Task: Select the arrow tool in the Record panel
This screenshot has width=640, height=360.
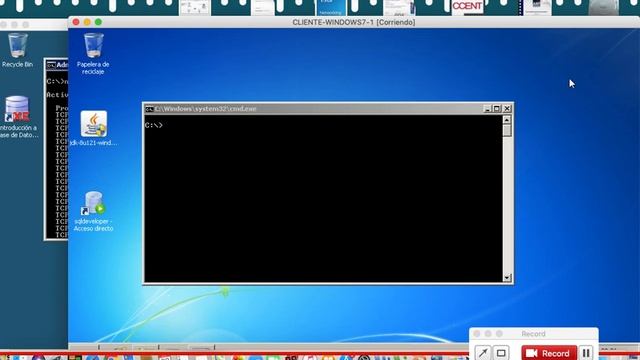Action: tap(482, 353)
